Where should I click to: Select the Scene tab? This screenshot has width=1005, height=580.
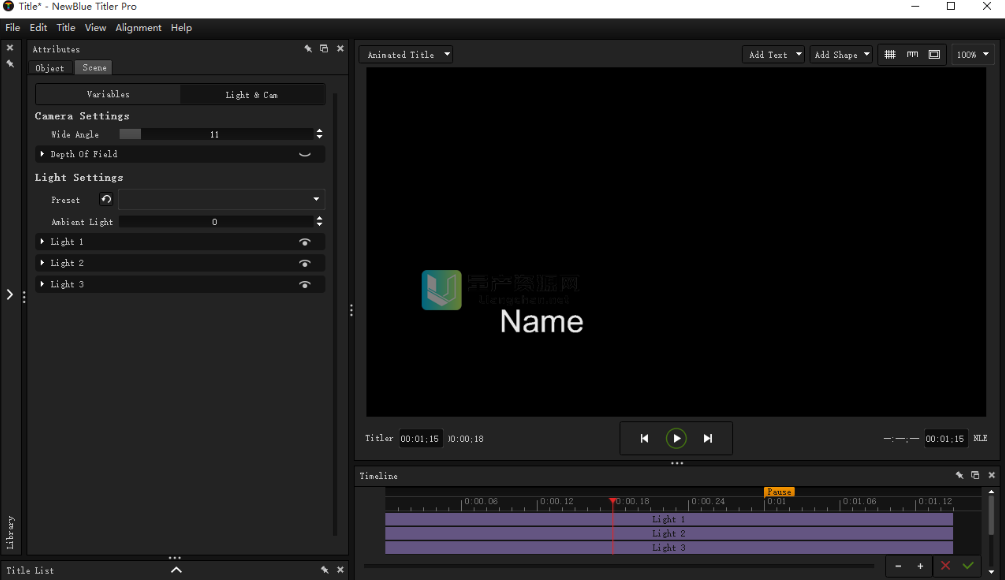pos(94,68)
